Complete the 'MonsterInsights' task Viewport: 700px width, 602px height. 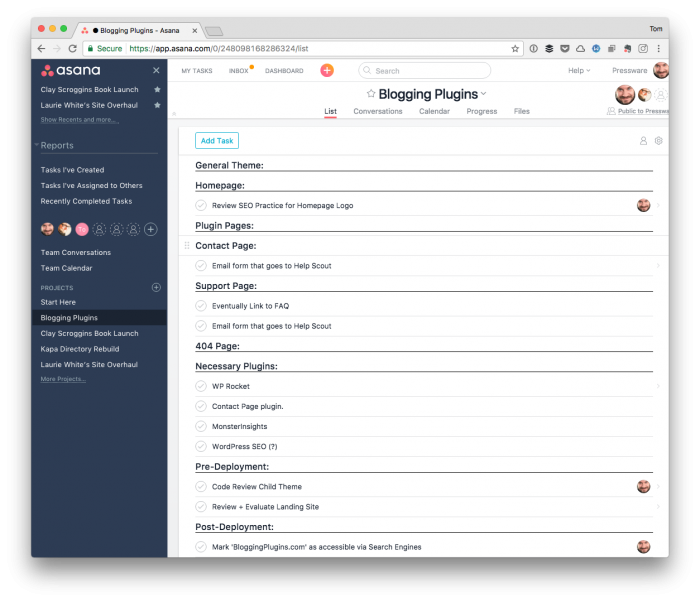coord(201,426)
